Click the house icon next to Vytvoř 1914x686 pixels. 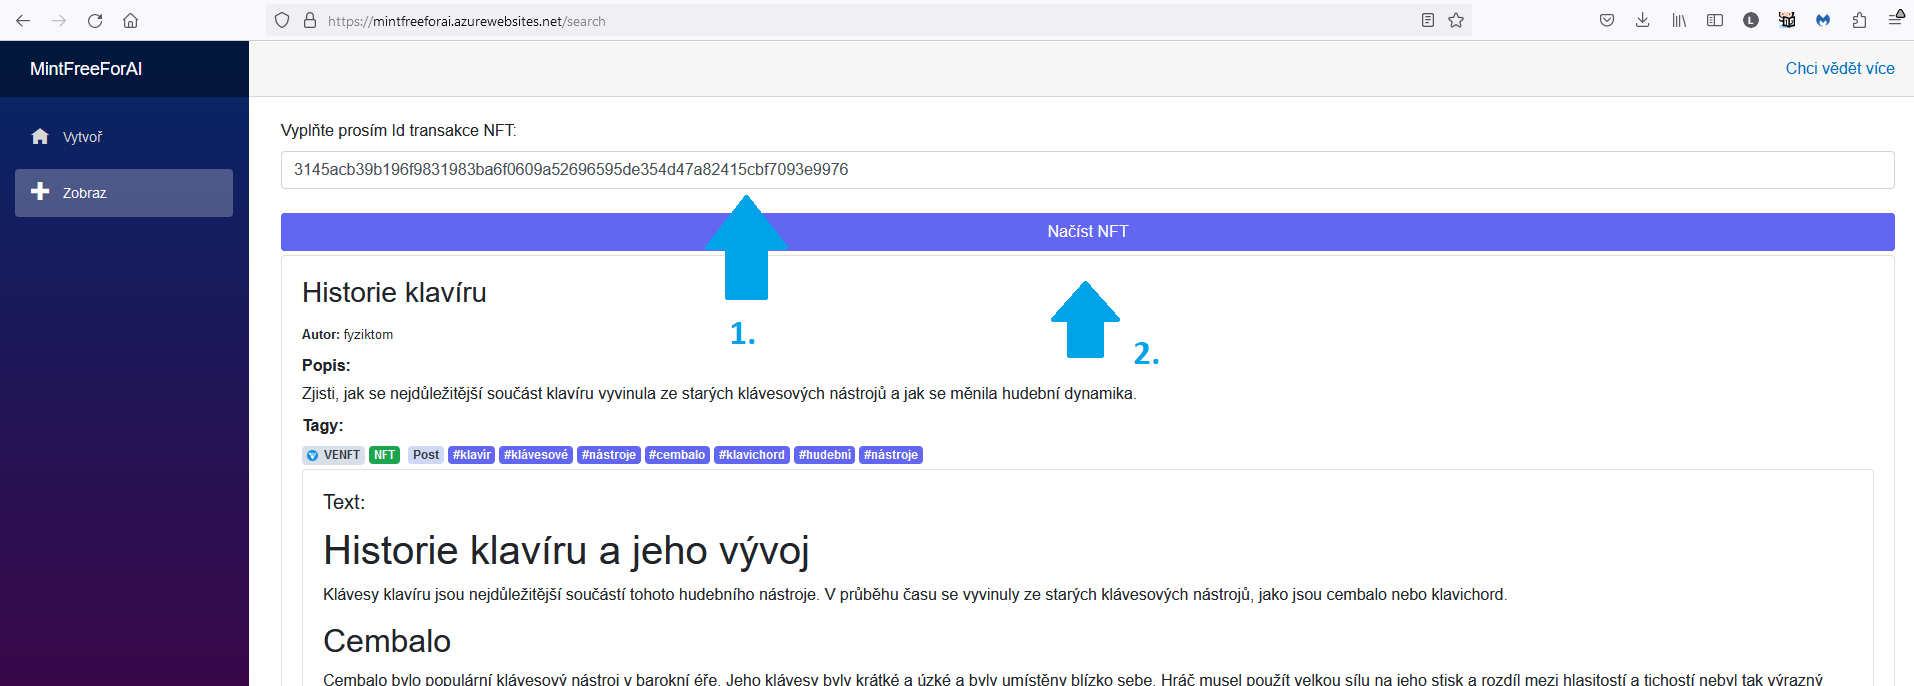40,136
